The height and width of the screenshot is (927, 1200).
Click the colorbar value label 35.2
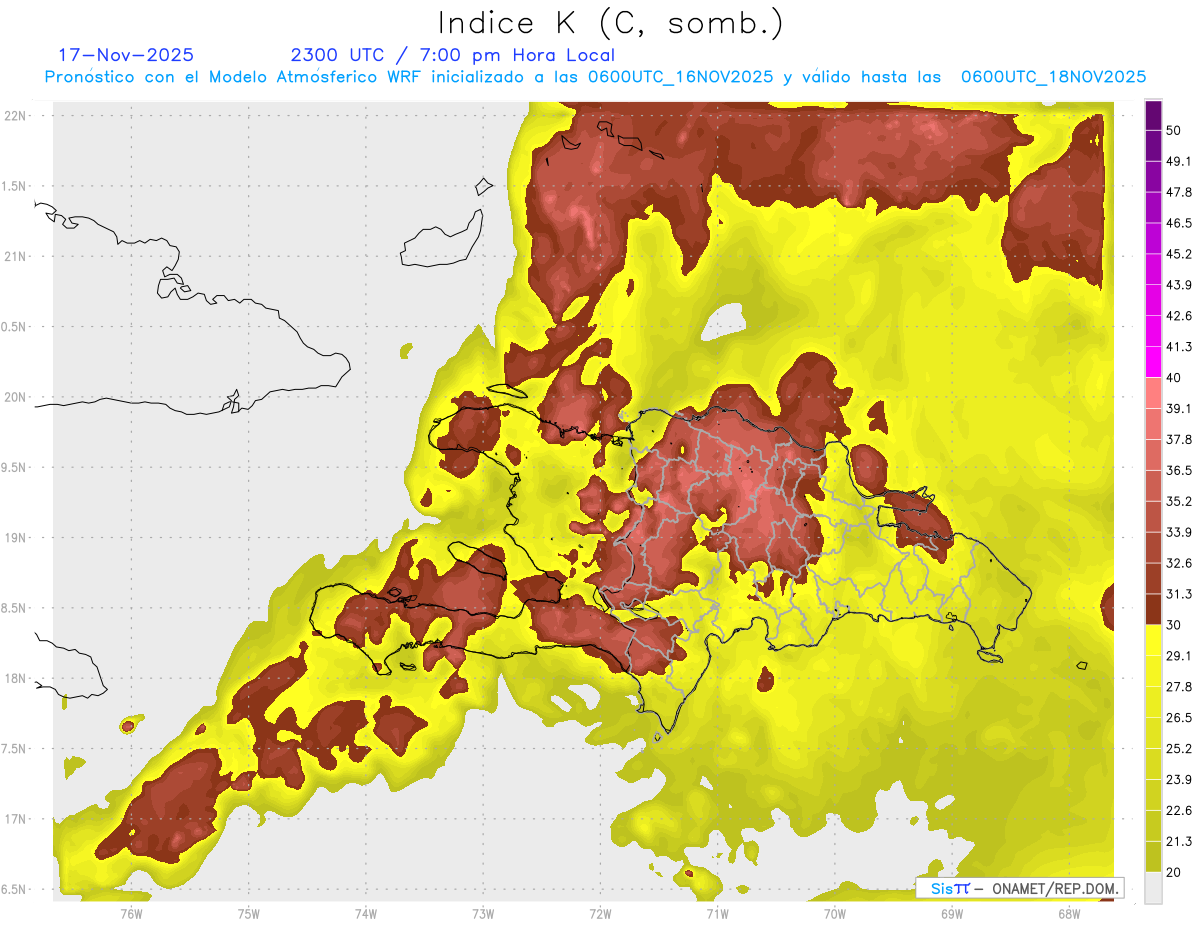[x=1178, y=501]
